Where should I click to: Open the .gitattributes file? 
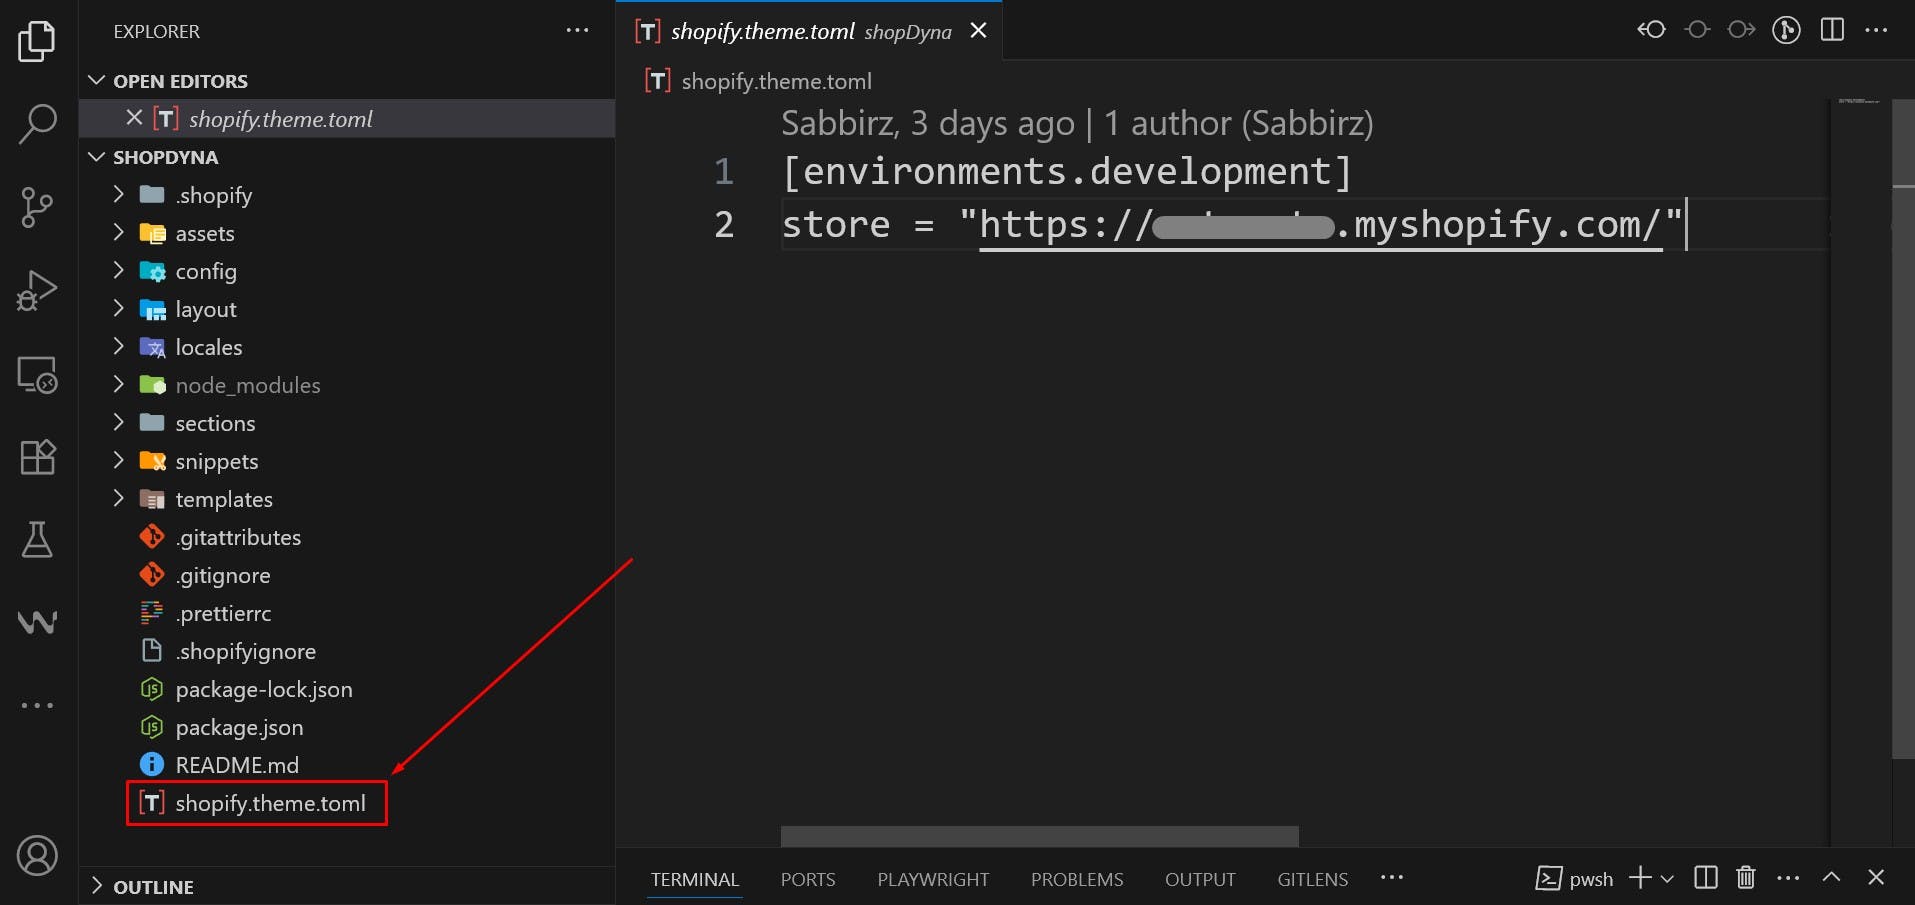click(346, 537)
